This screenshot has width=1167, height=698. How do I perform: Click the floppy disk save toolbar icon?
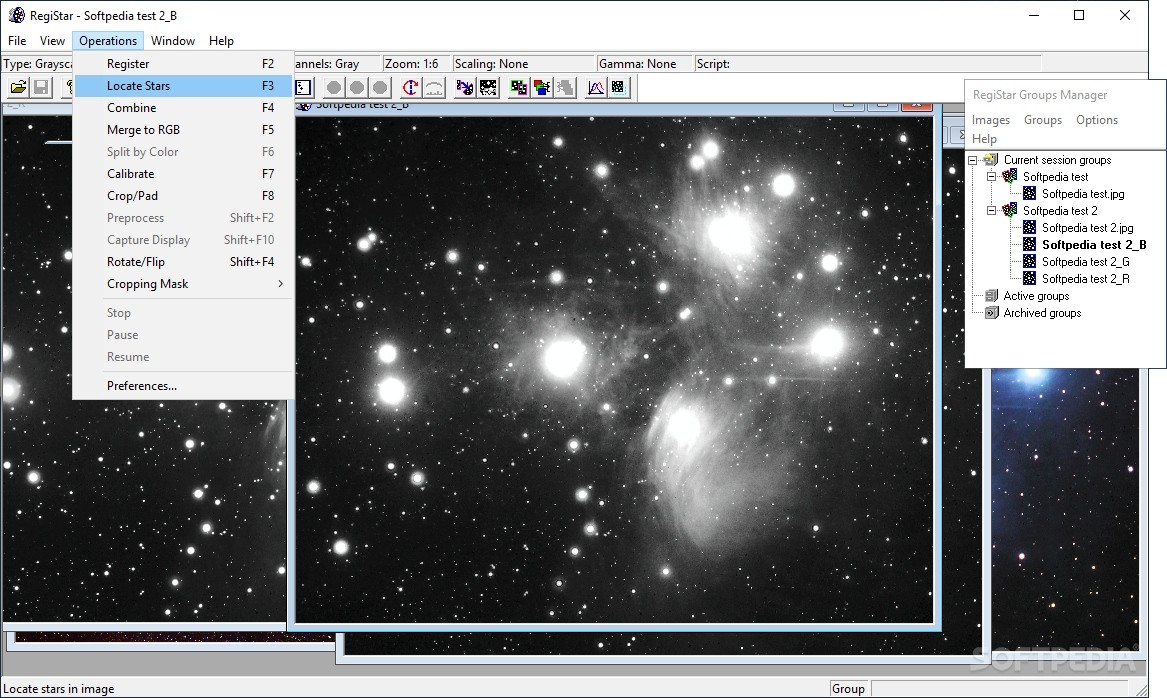(x=41, y=88)
